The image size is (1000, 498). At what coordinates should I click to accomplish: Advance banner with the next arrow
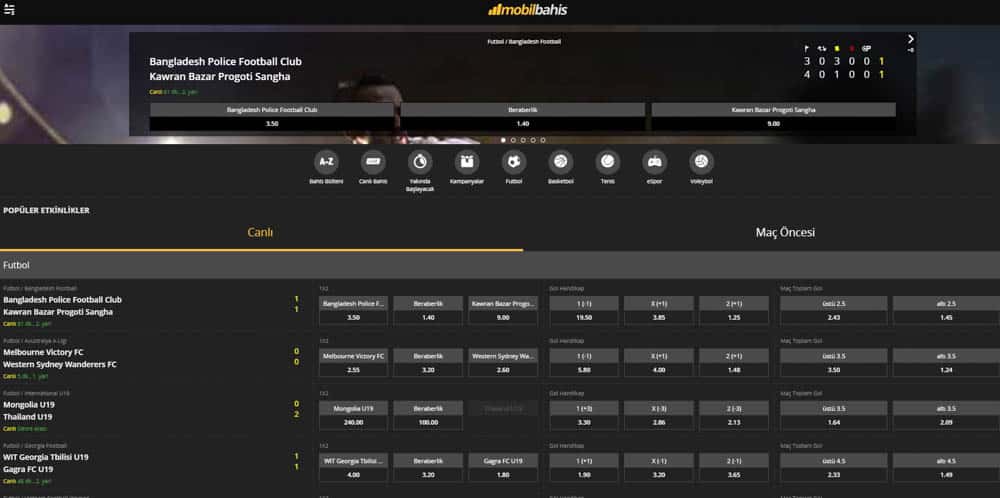click(x=911, y=40)
